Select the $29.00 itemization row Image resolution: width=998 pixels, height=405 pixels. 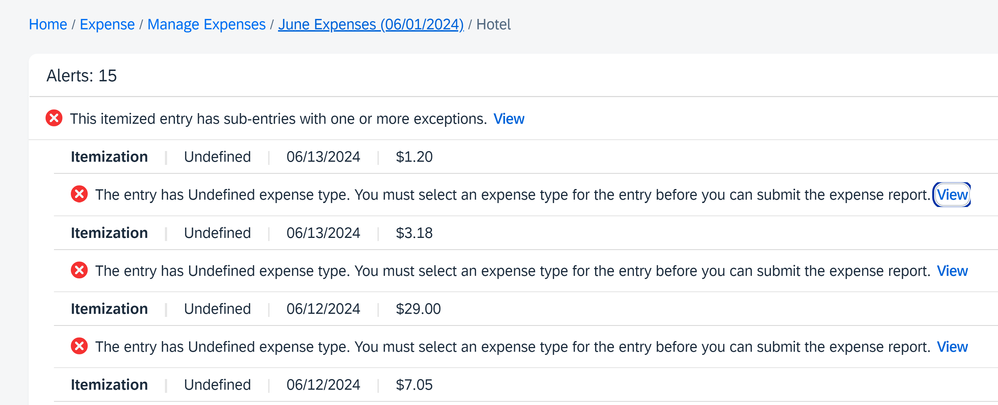(x=526, y=309)
